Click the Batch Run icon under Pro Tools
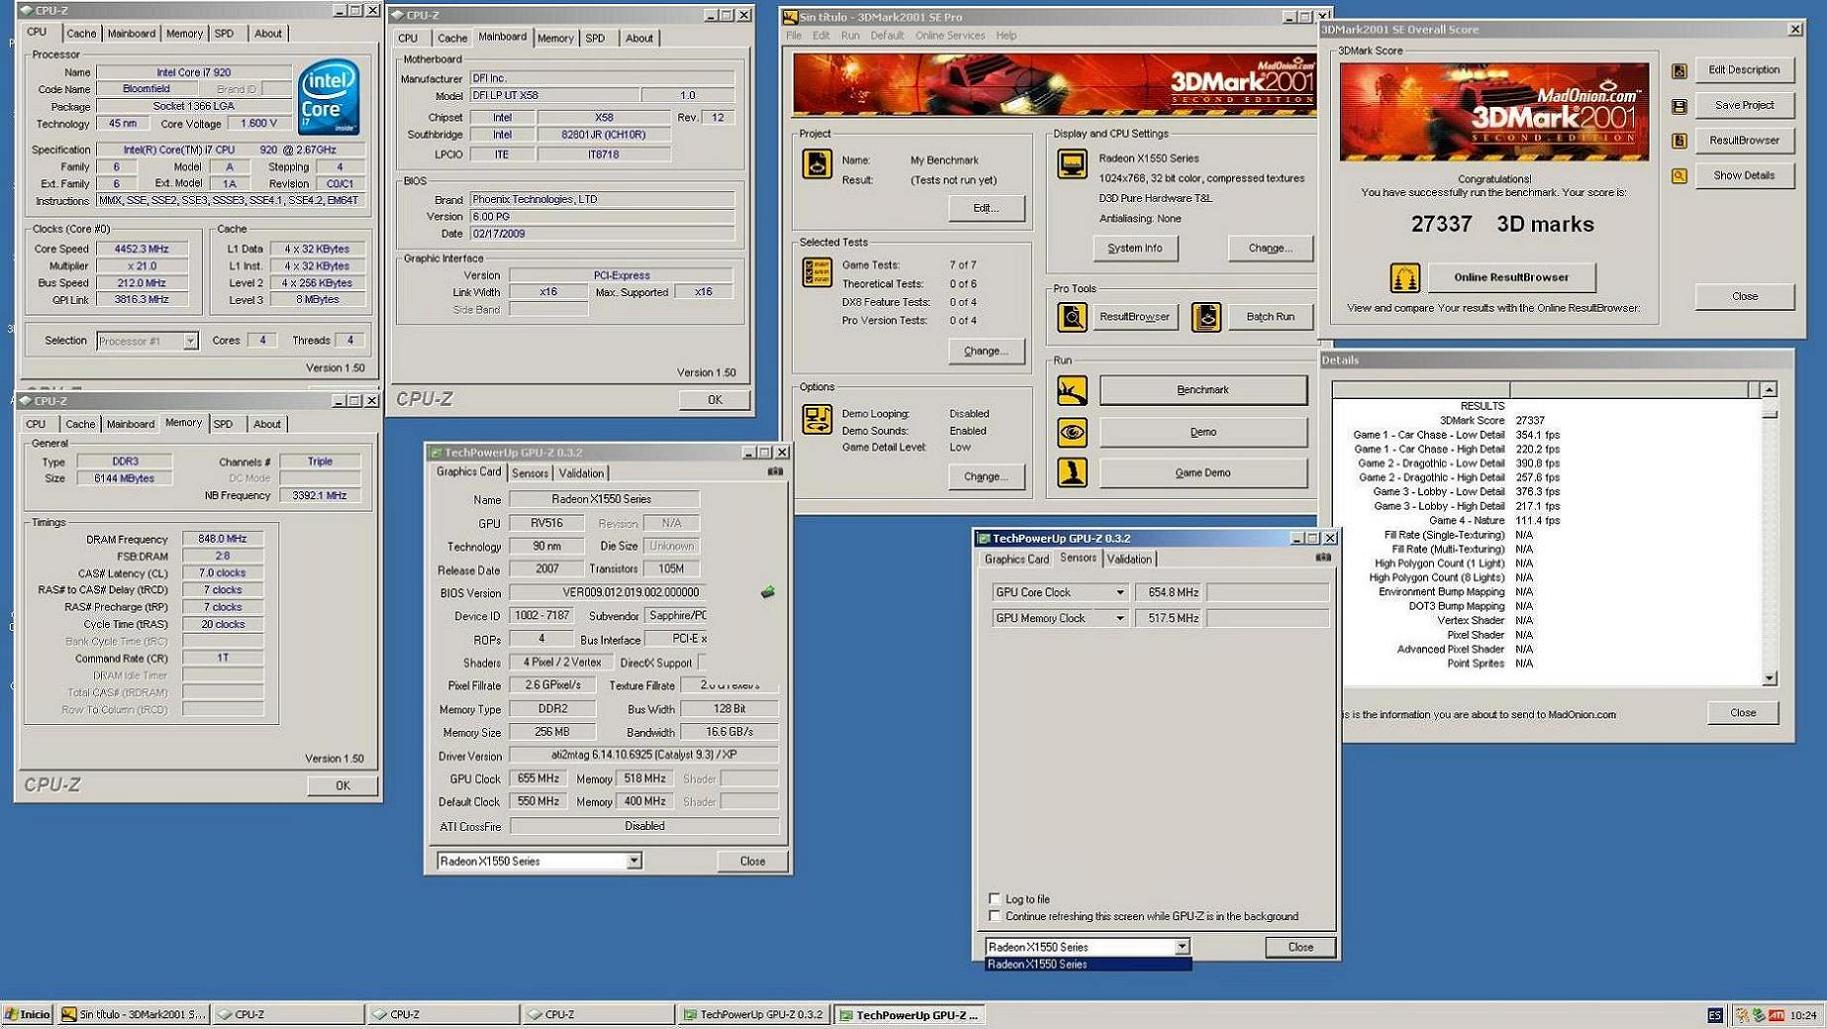This screenshot has width=1827, height=1029. coord(1206,317)
